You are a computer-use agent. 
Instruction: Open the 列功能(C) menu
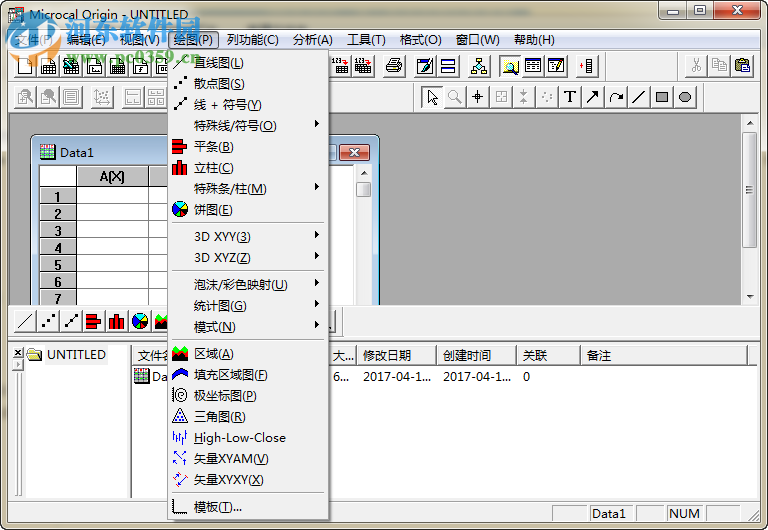pos(252,40)
